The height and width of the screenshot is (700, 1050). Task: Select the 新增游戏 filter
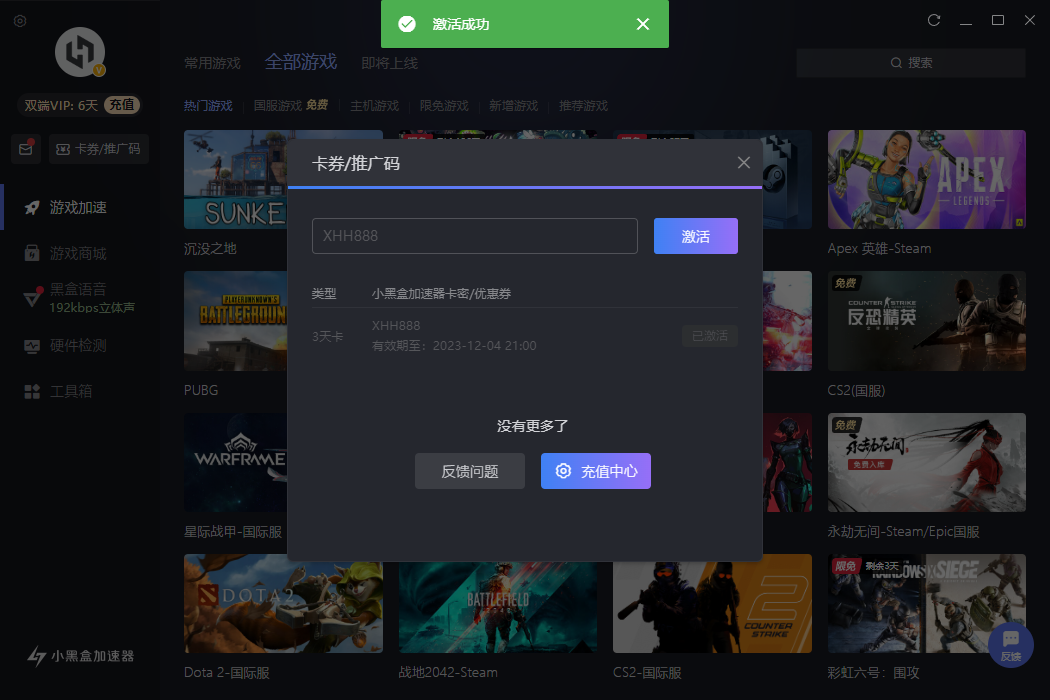(514, 106)
